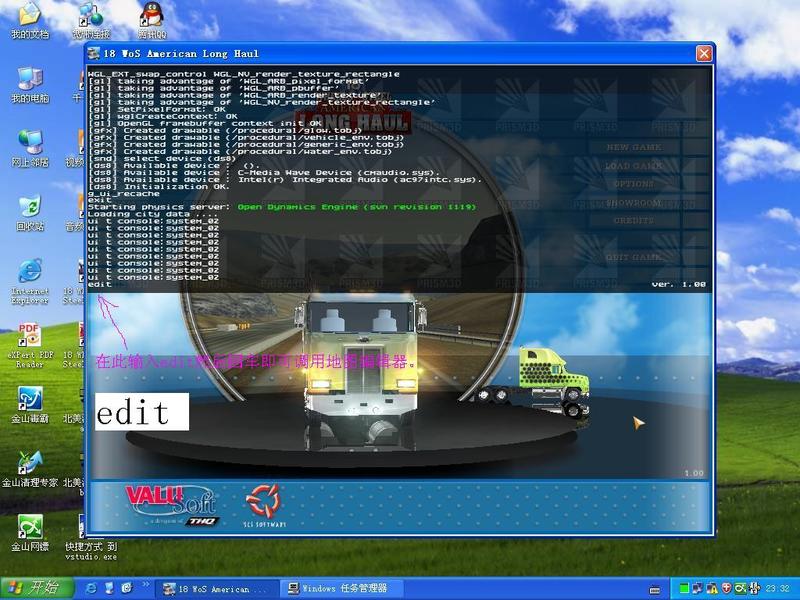Image resolution: width=800 pixels, height=600 pixels.
Task: Open the Recycle Bin desktop icon
Action: click(x=29, y=209)
